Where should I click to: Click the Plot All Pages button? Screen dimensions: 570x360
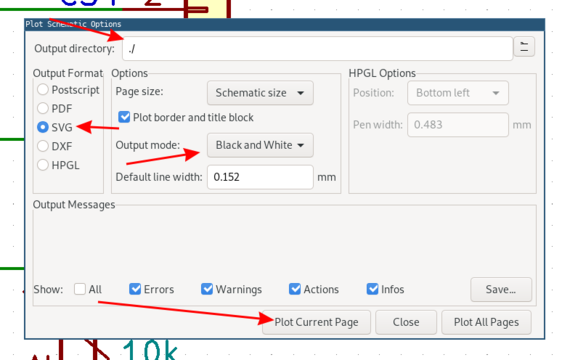tap(486, 322)
